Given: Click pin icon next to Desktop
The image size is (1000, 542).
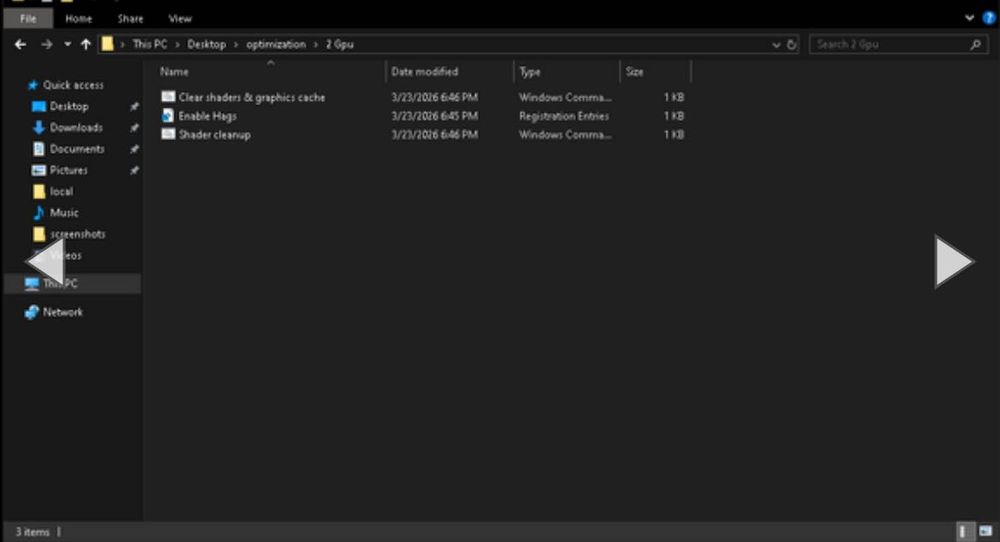Looking at the screenshot, I should pos(134,106).
